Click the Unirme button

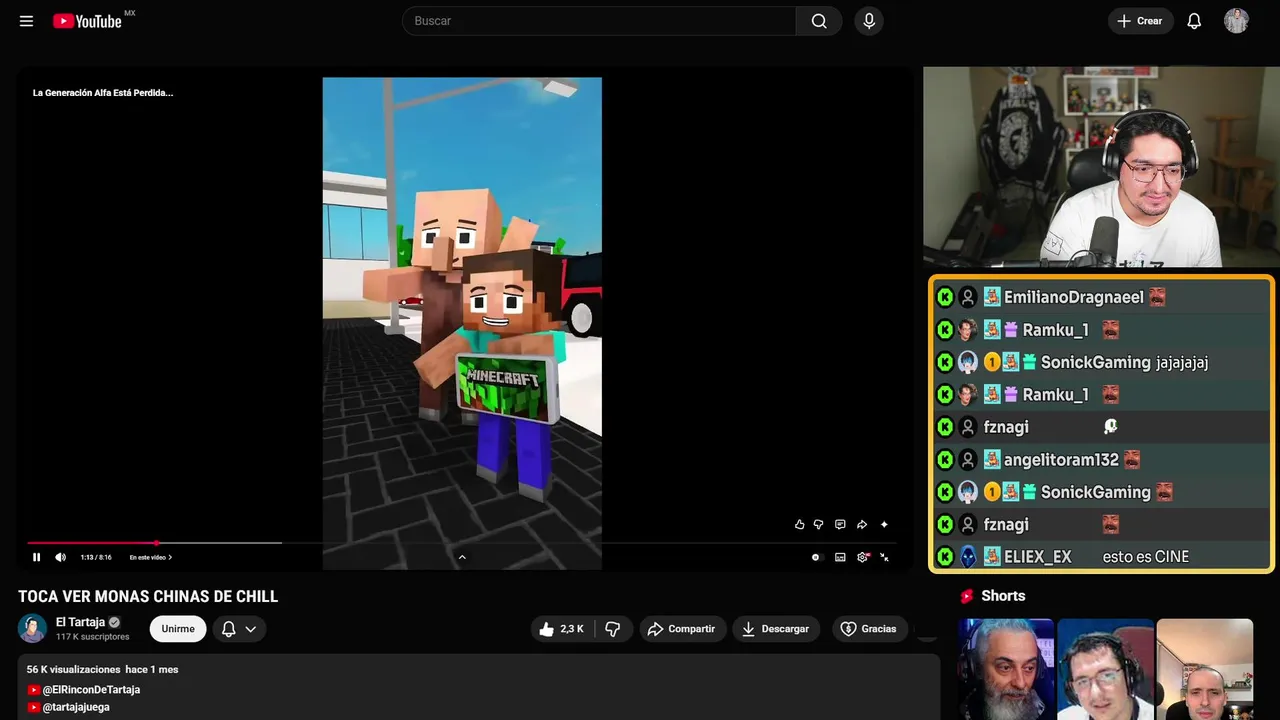pyautogui.click(x=178, y=629)
